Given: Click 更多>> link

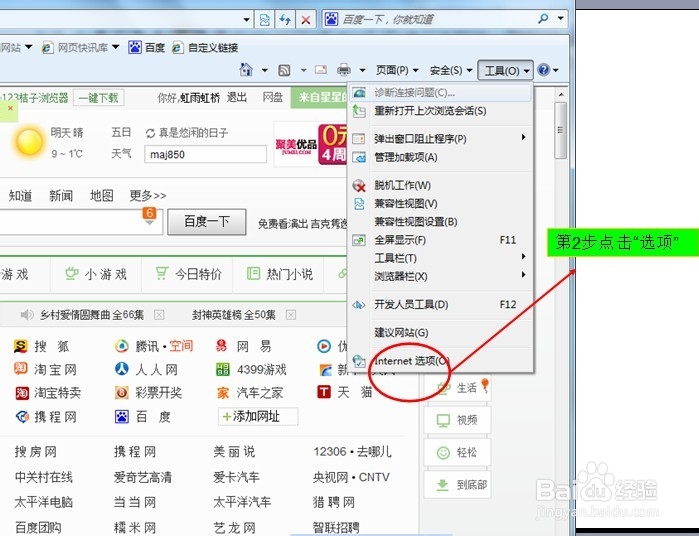Looking at the screenshot, I should click(x=148, y=195).
